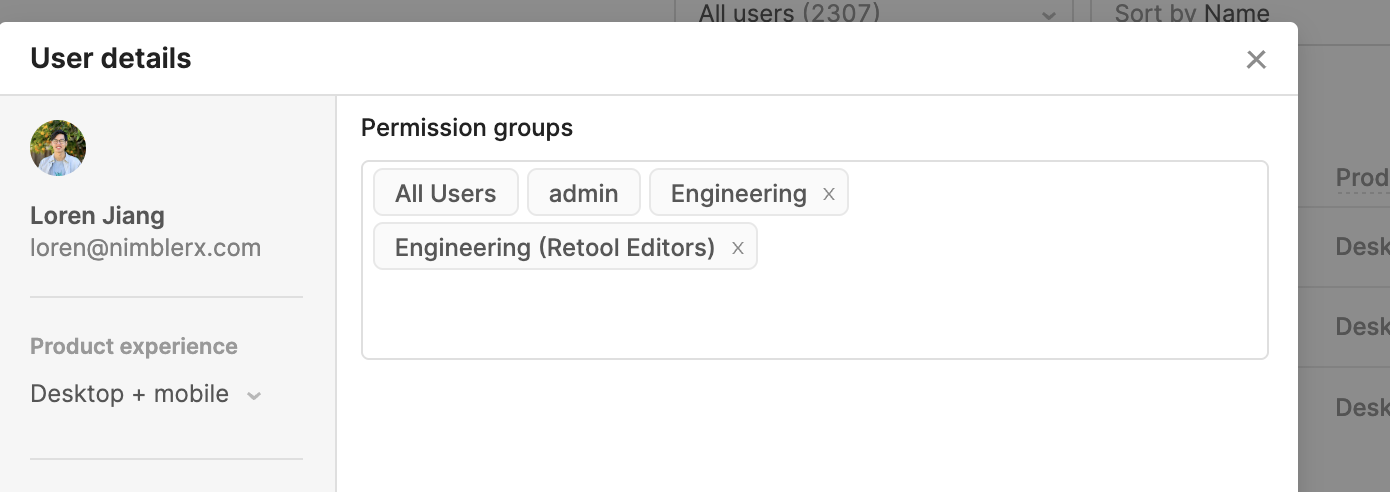Expand the Product experience chevron arrow
Screen dimensions: 1390x492
click(254, 396)
